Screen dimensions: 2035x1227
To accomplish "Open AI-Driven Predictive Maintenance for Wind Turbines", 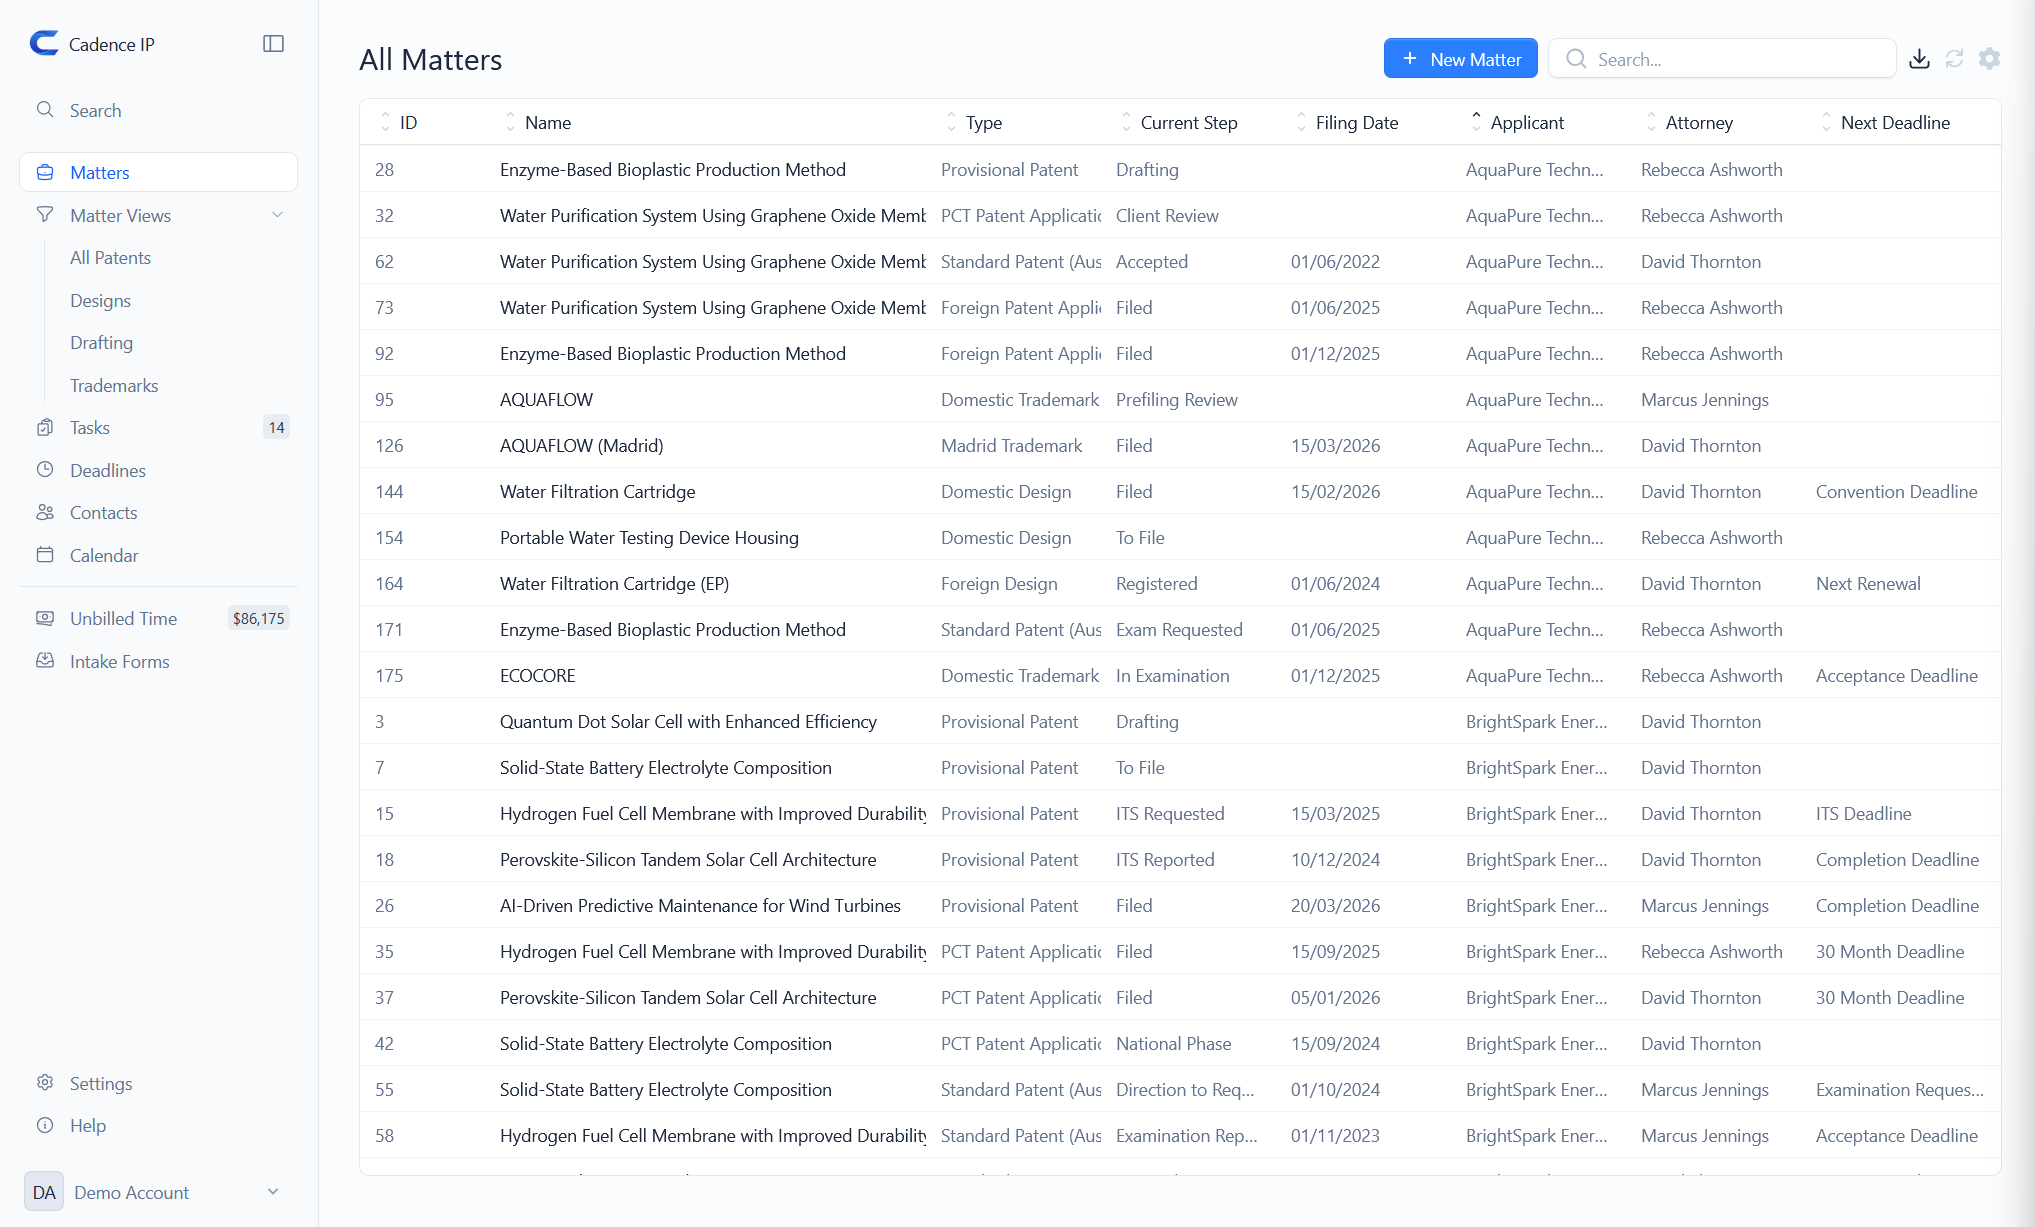I will tap(1180, 905).
